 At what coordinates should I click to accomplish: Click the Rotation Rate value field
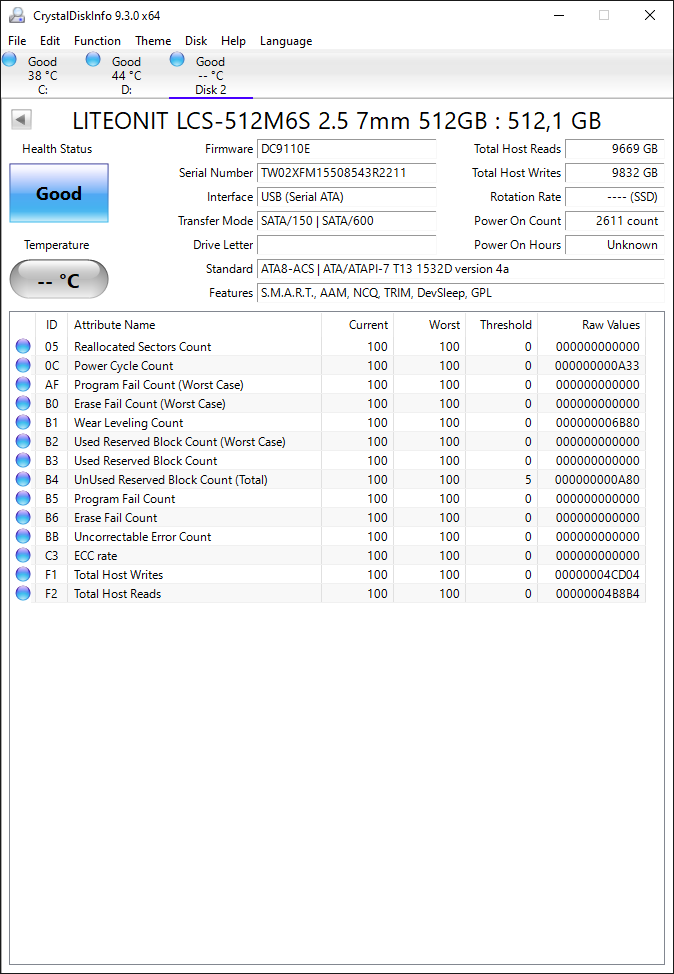coord(615,197)
